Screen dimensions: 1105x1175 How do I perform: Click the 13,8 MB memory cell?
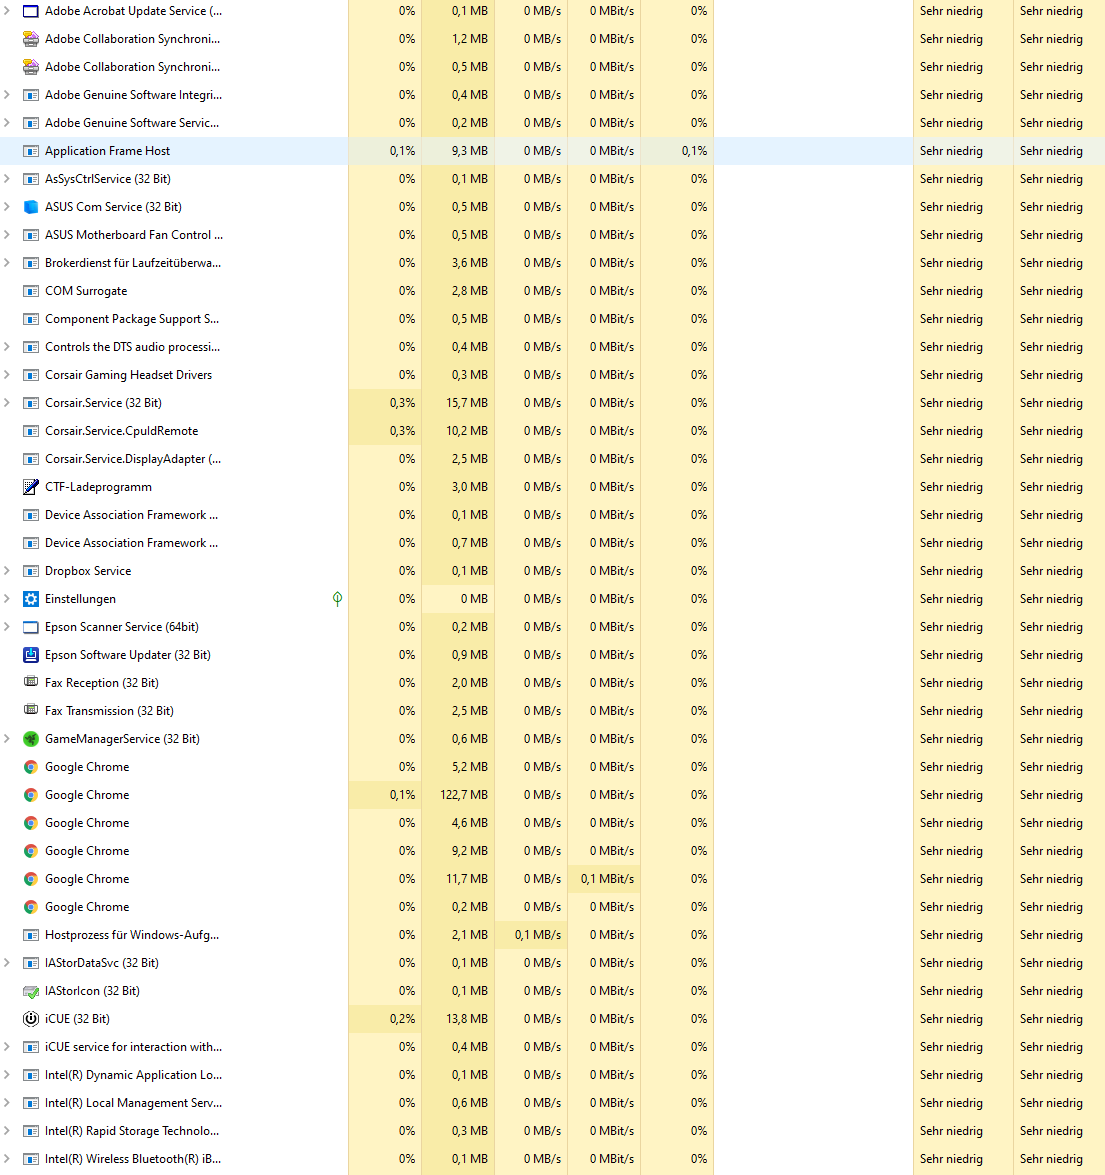click(458, 1019)
